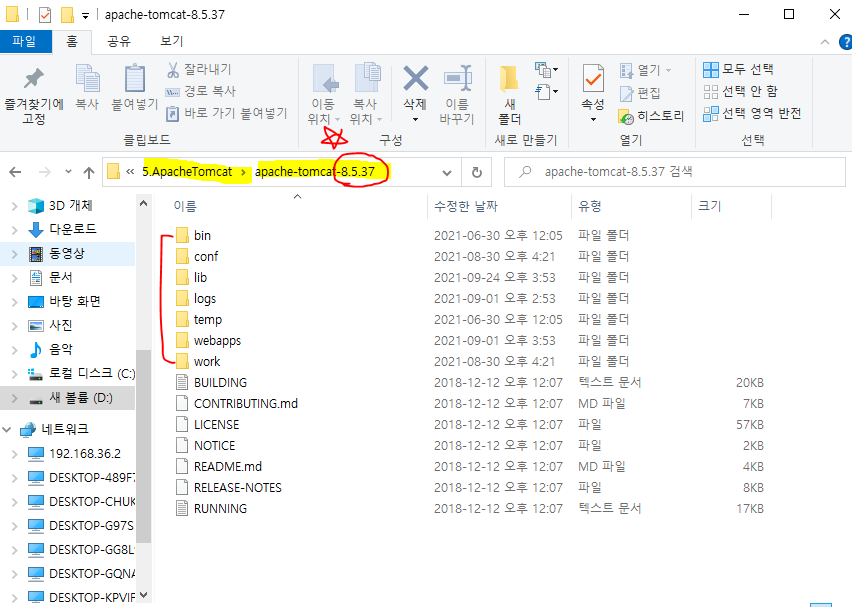
Task: Create new folder with 새 폴더
Action: click(509, 94)
